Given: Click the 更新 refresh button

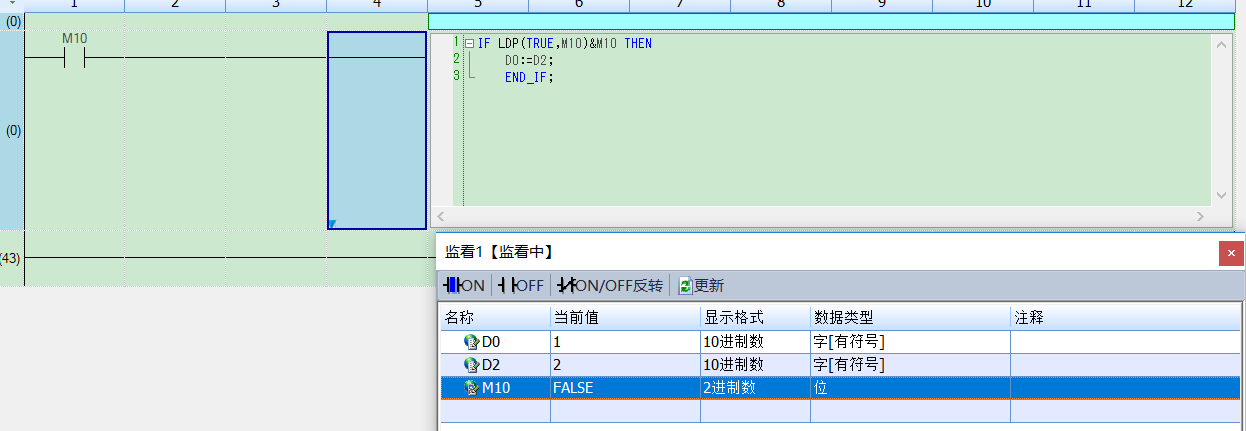Looking at the screenshot, I should click(x=701, y=285).
